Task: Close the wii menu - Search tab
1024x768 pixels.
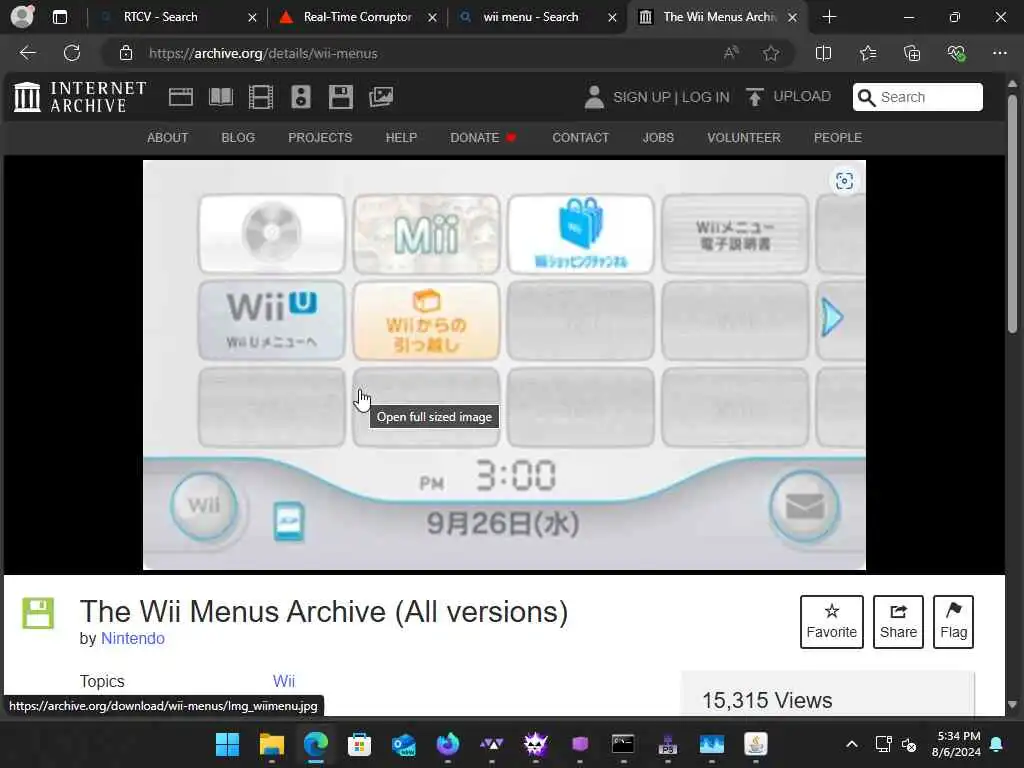Action: [613, 18]
